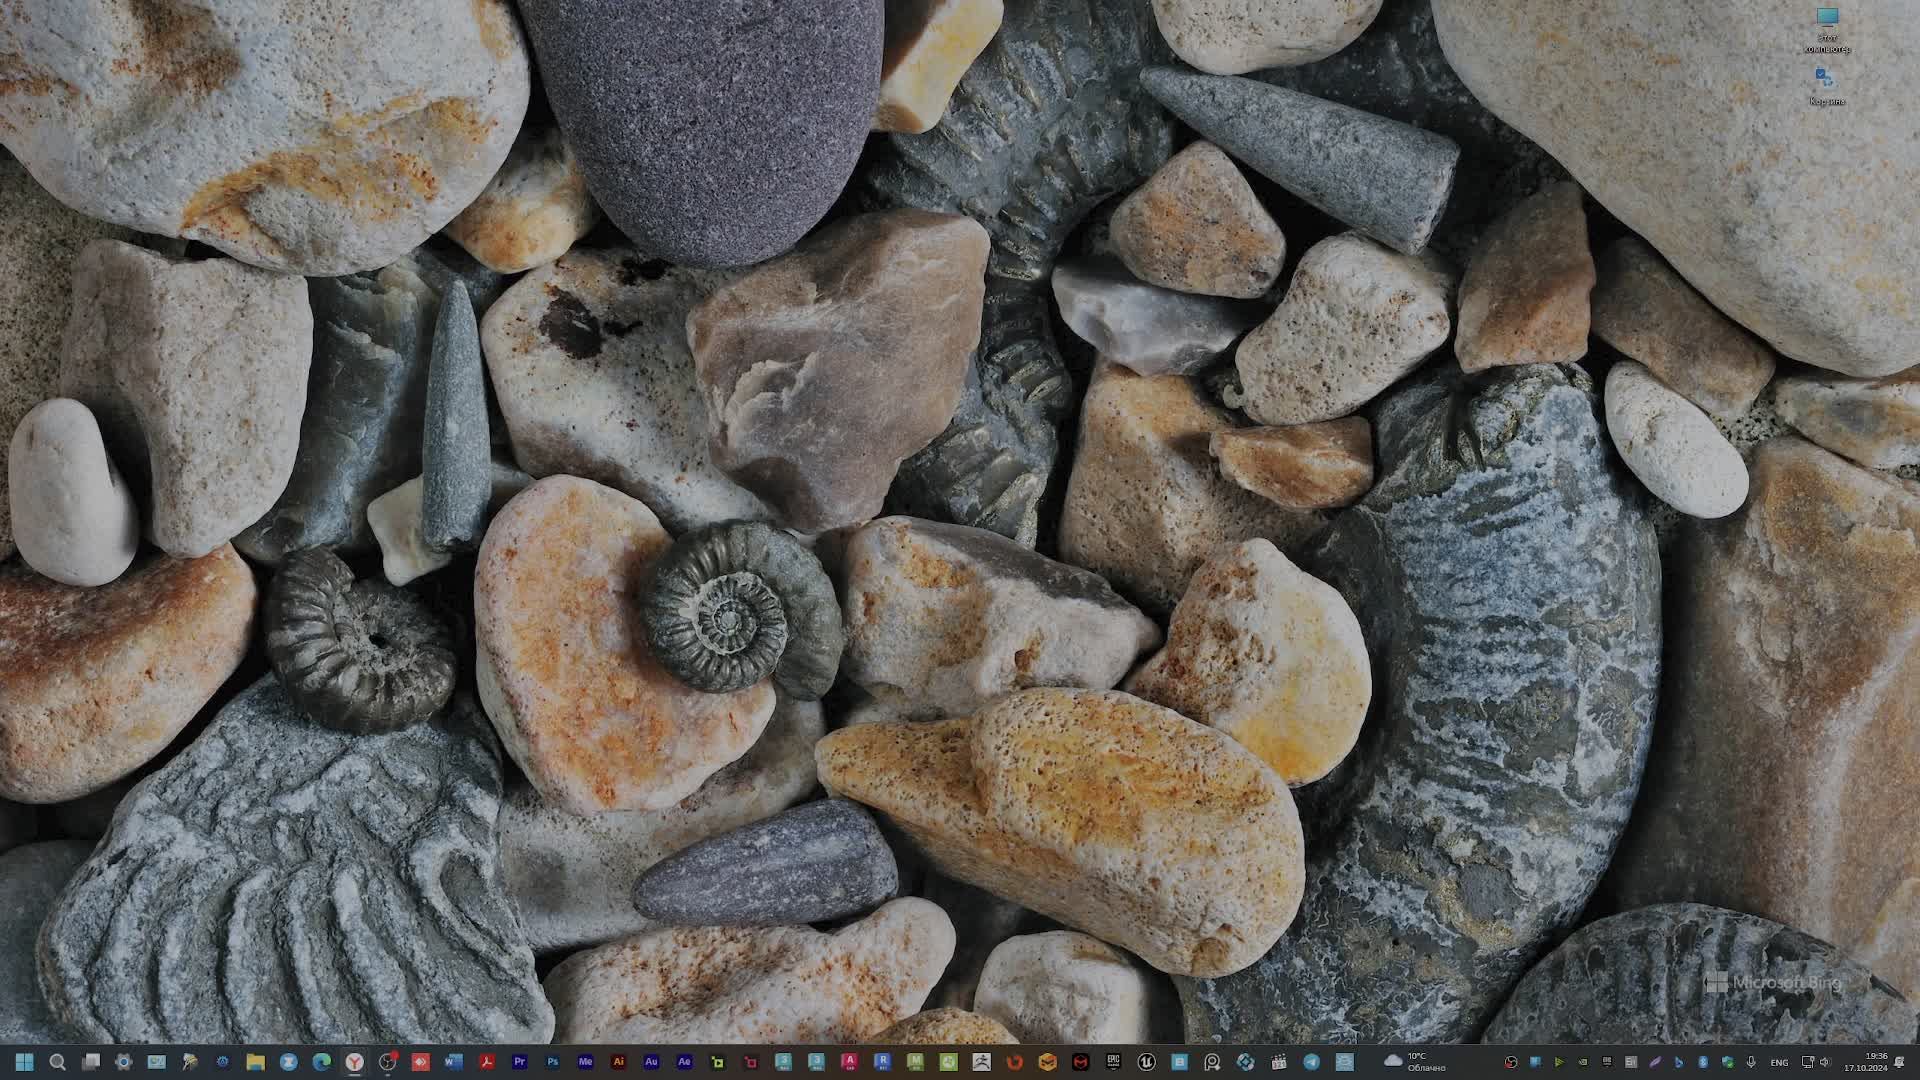This screenshot has height=1080, width=1920.
Task: Launch Yandex Browser from taskbar
Action: click(x=354, y=1062)
